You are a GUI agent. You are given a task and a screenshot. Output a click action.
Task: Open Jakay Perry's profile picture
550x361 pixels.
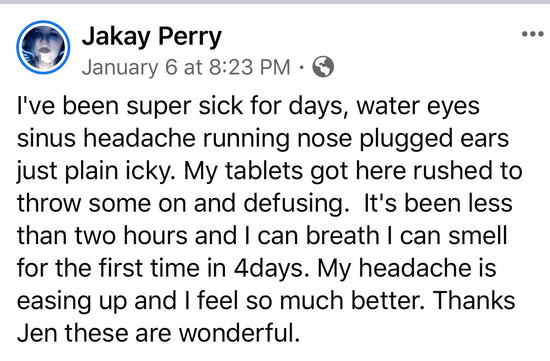(x=43, y=47)
